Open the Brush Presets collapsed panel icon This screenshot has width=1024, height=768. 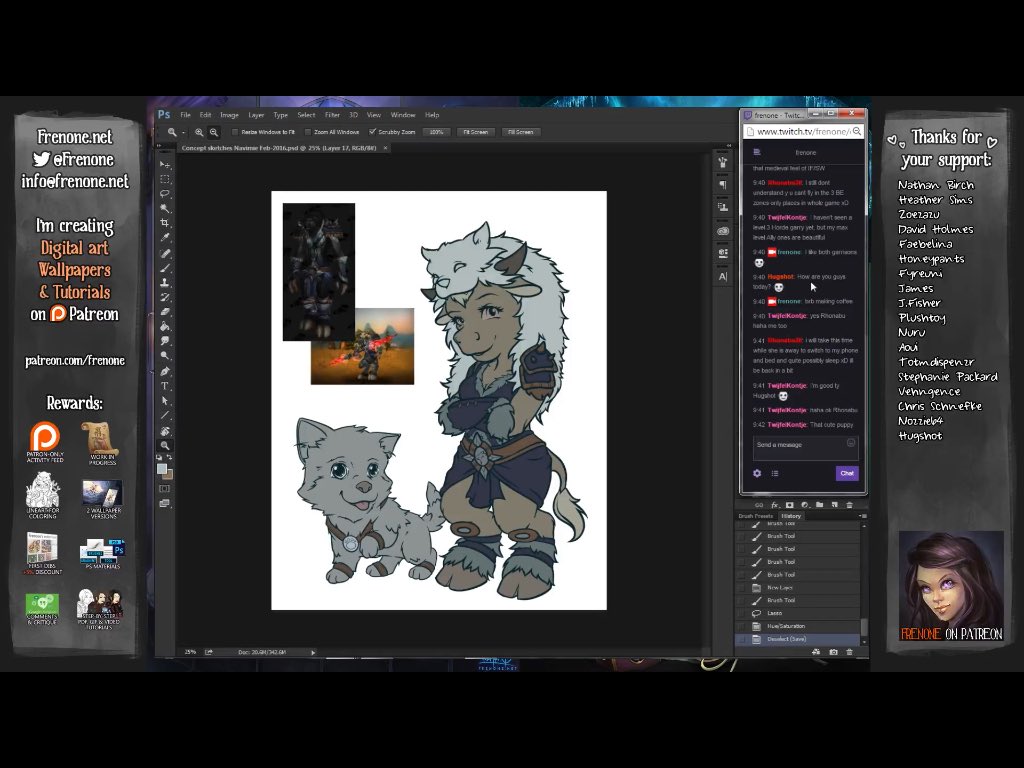point(723,162)
